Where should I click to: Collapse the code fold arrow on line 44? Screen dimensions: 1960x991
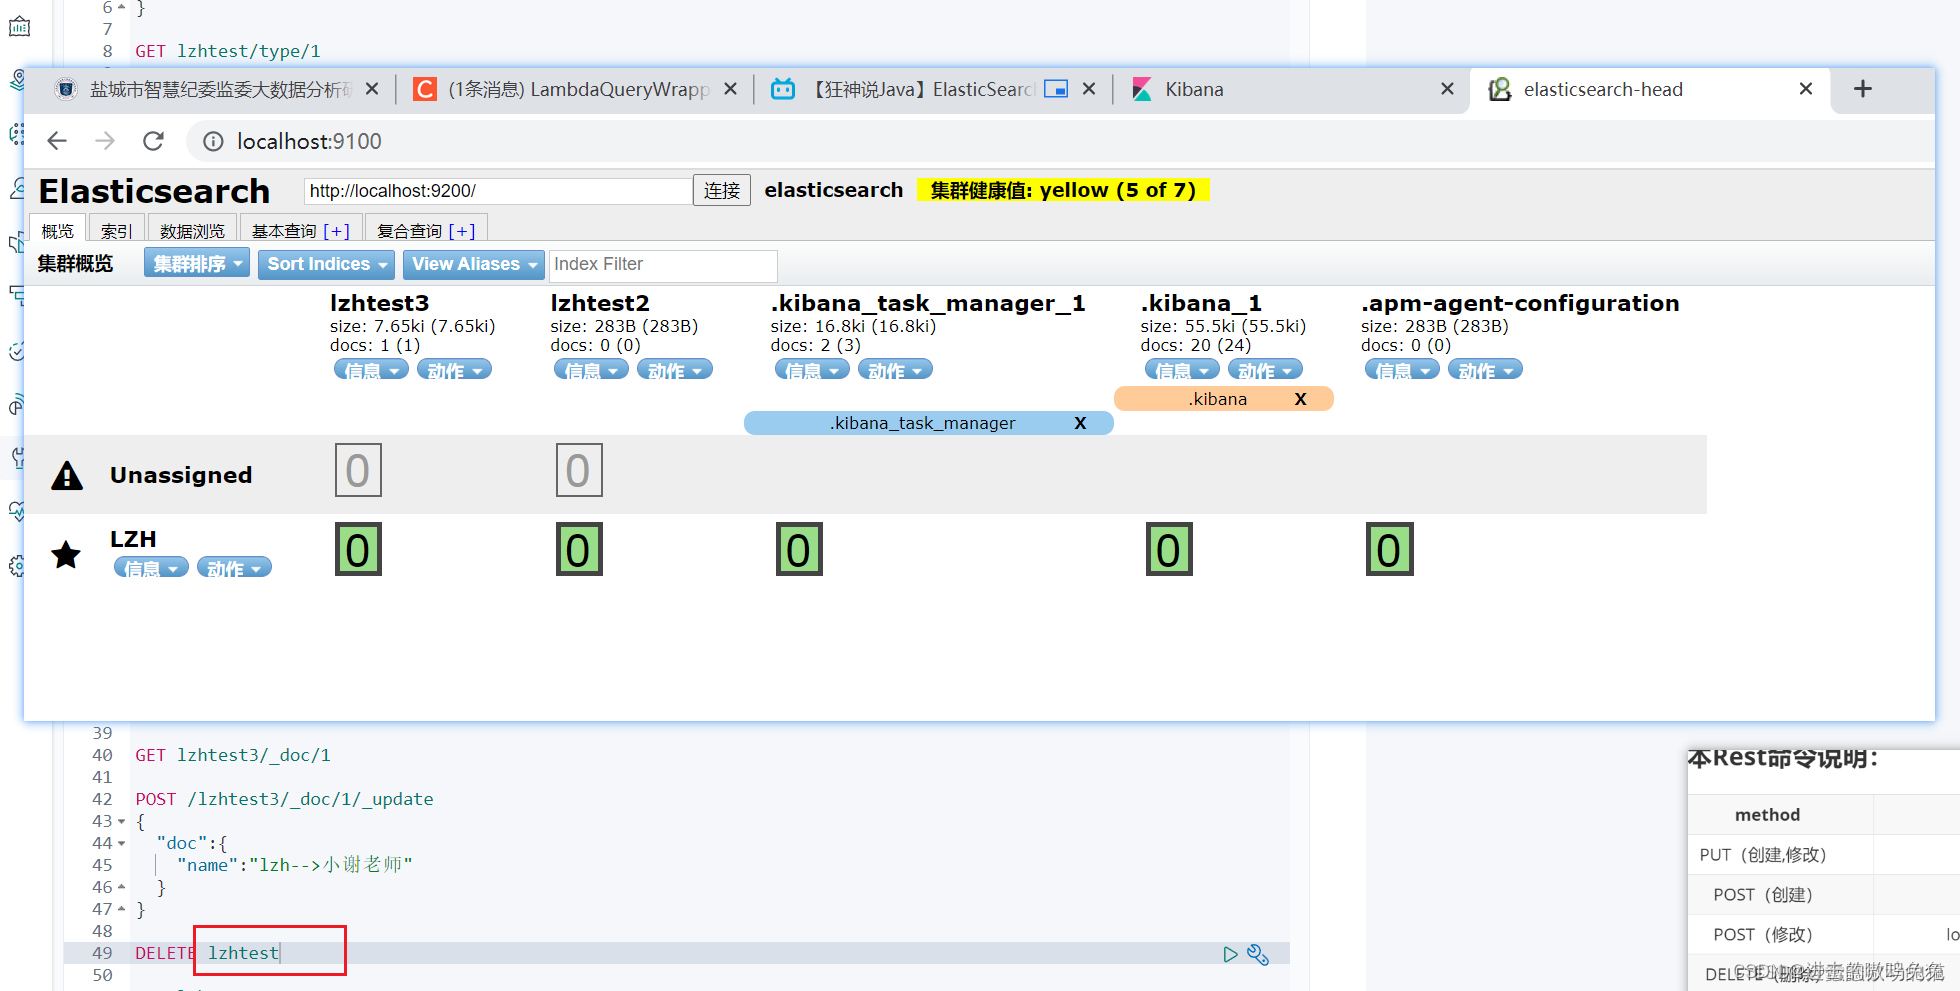(122, 843)
